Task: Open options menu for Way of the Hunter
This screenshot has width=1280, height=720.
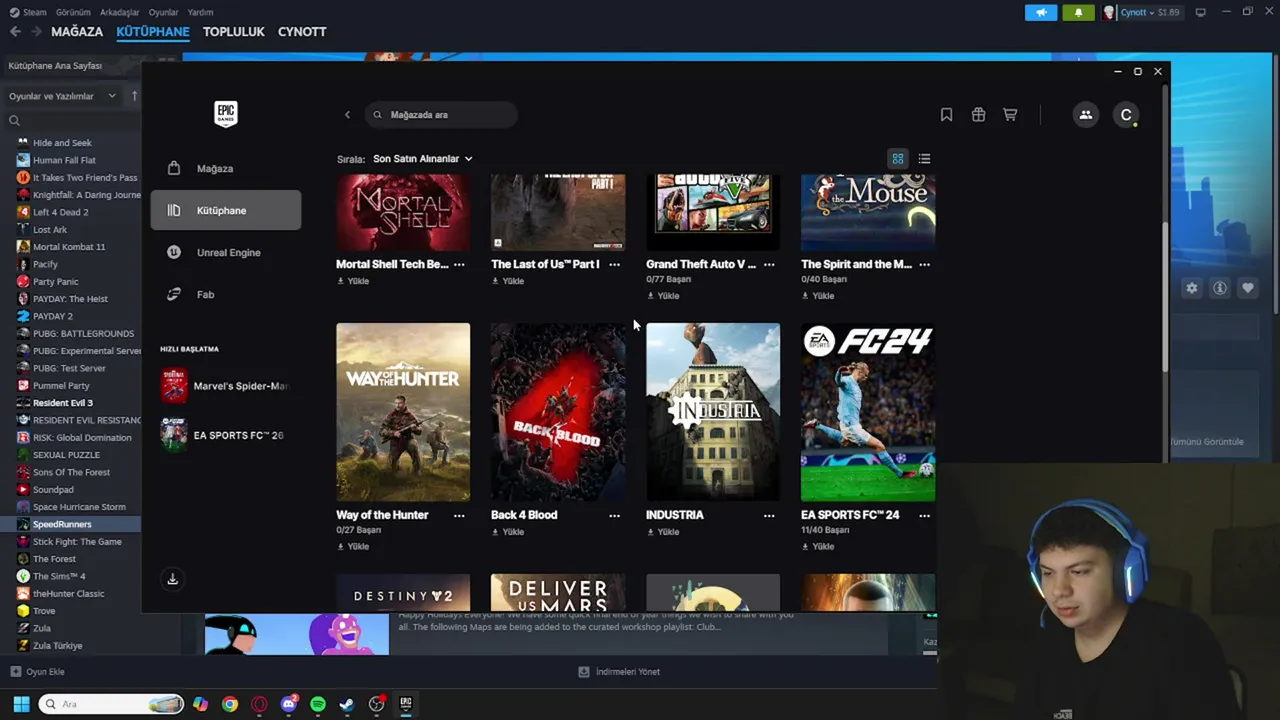Action: click(x=459, y=515)
